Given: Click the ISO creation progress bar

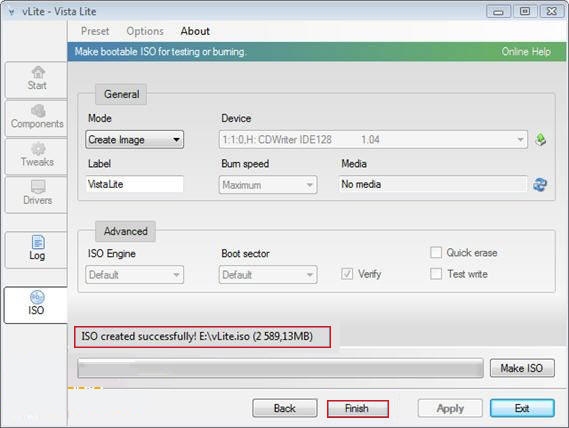Looking at the screenshot, I should pyautogui.click(x=280, y=368).
